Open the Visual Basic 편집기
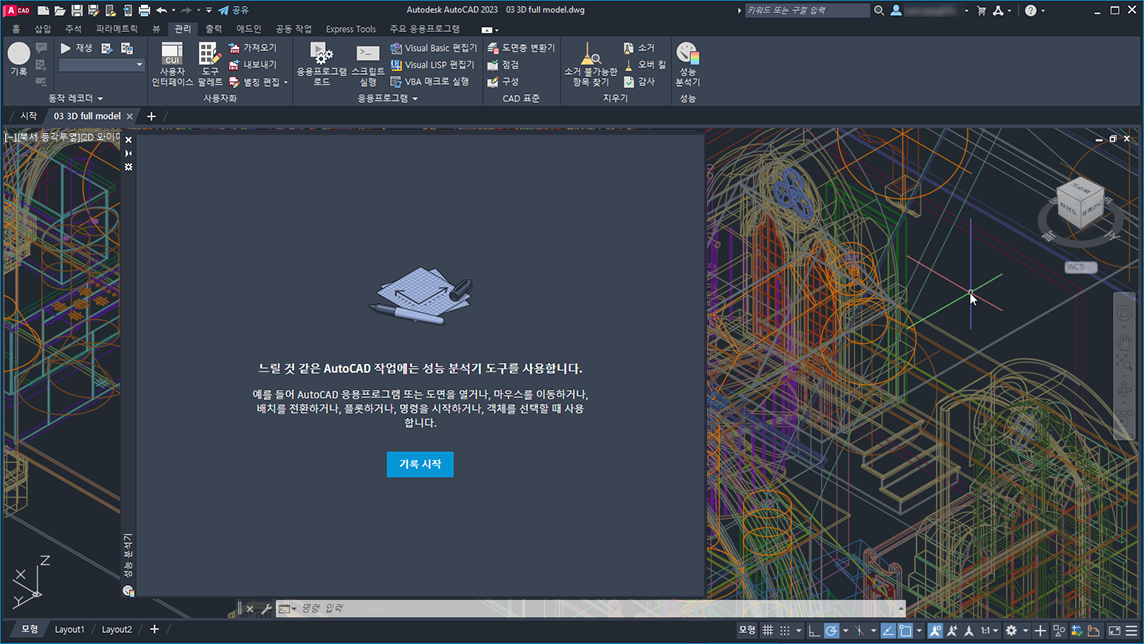 [433, 48]
